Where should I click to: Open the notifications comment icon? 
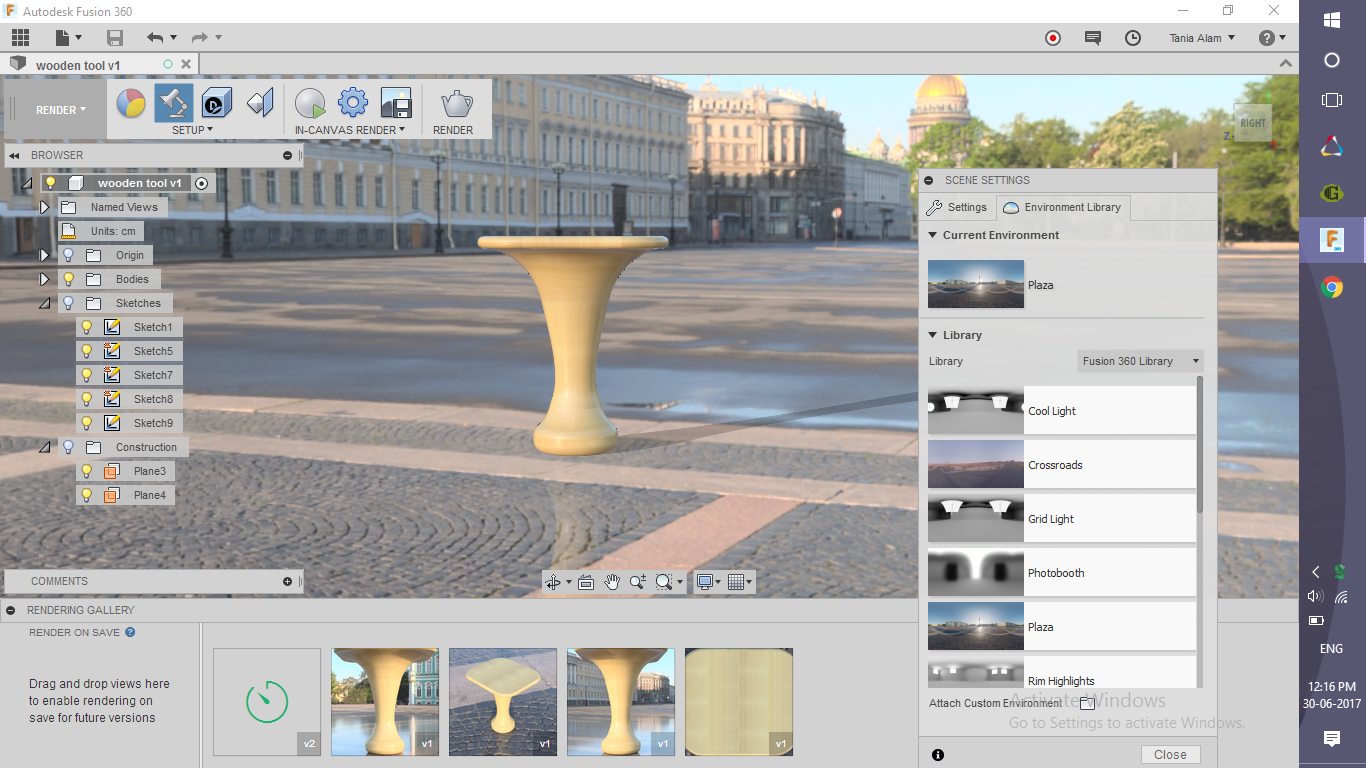click(1093, 38)
